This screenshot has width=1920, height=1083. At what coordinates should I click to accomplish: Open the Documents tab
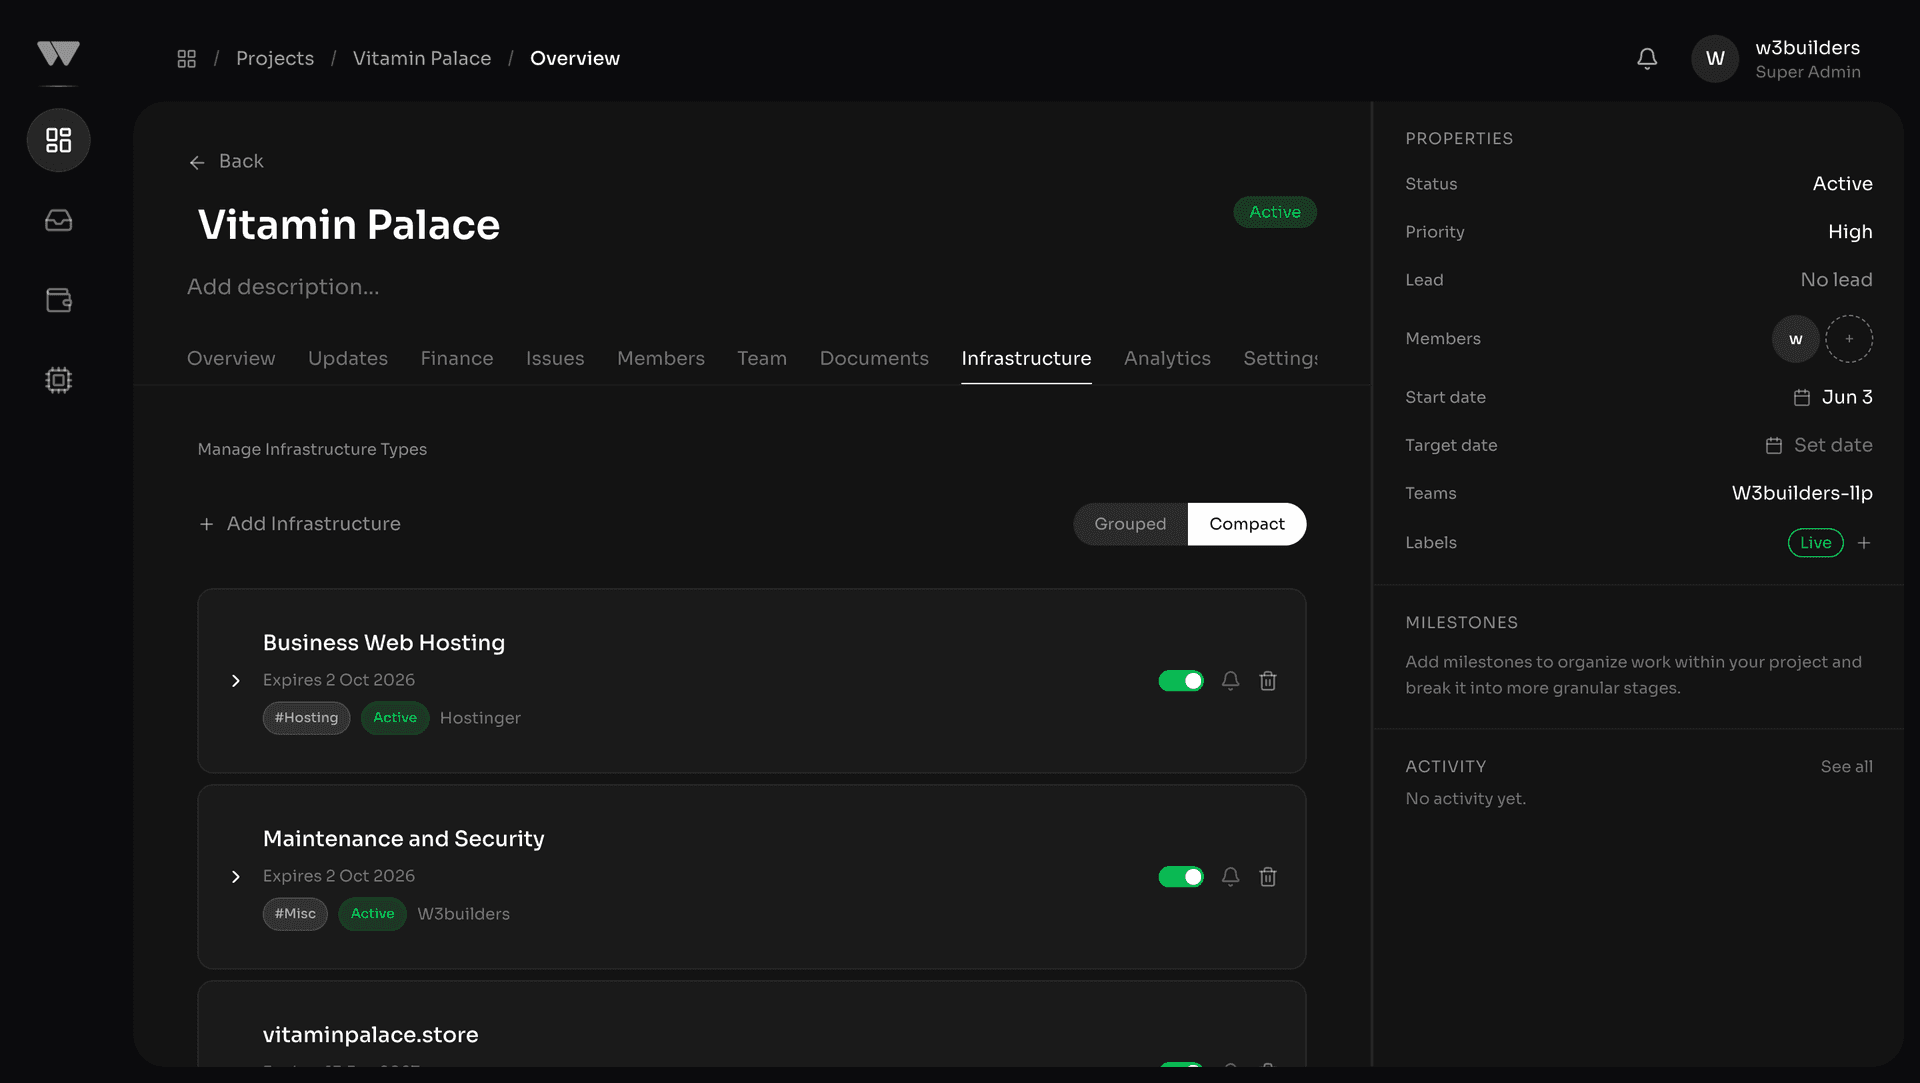[x=873, y=358]
